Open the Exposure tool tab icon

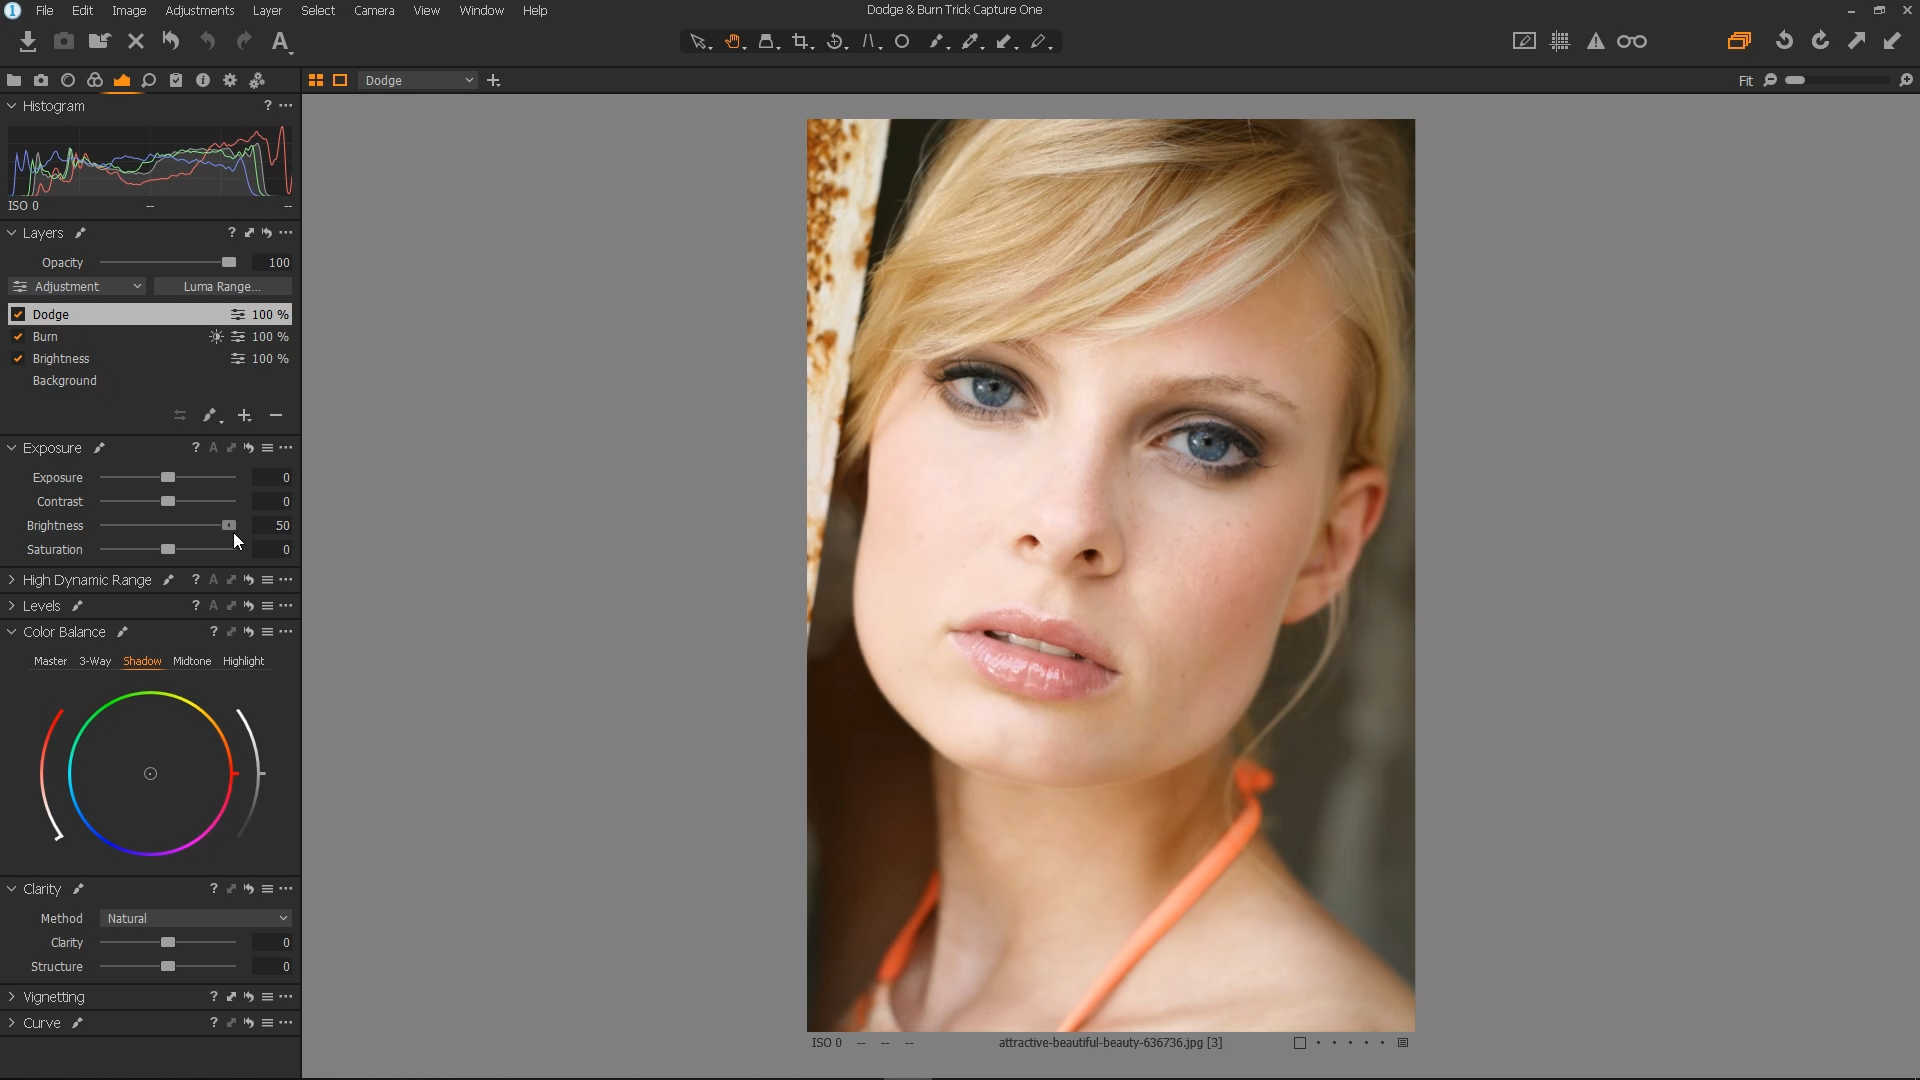122,80
